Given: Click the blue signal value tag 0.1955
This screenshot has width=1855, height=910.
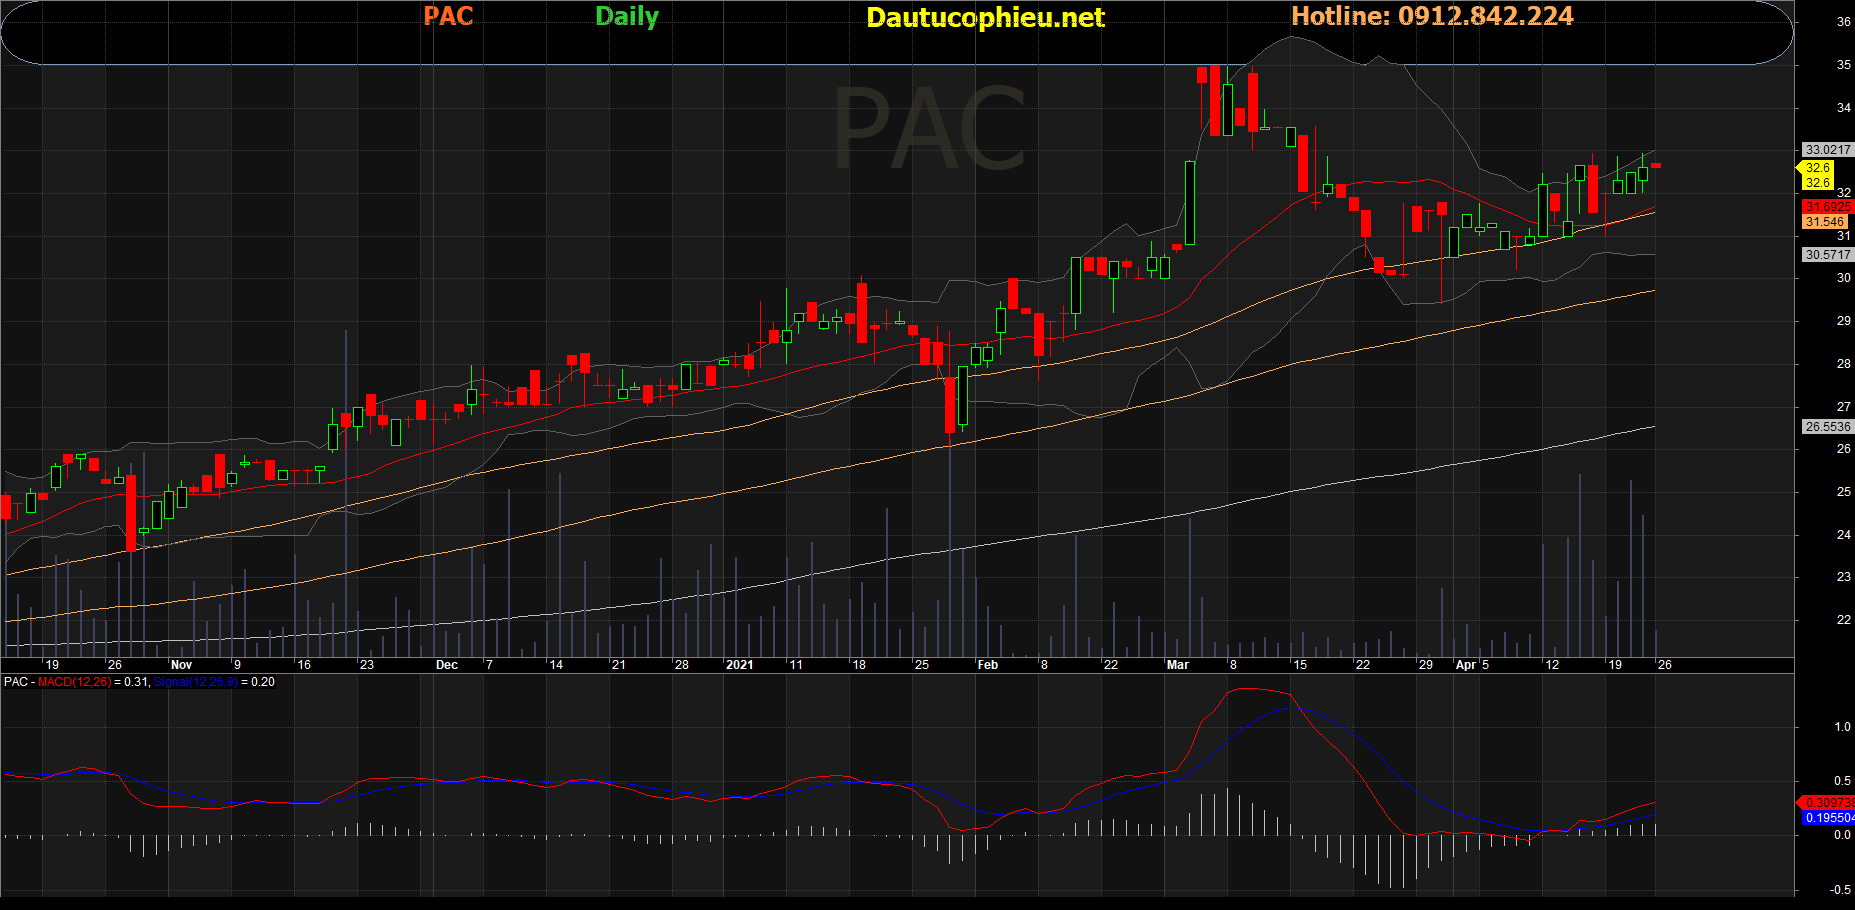Looking at the screenshot, I should pyautogui.click(x=1829, y=818).
